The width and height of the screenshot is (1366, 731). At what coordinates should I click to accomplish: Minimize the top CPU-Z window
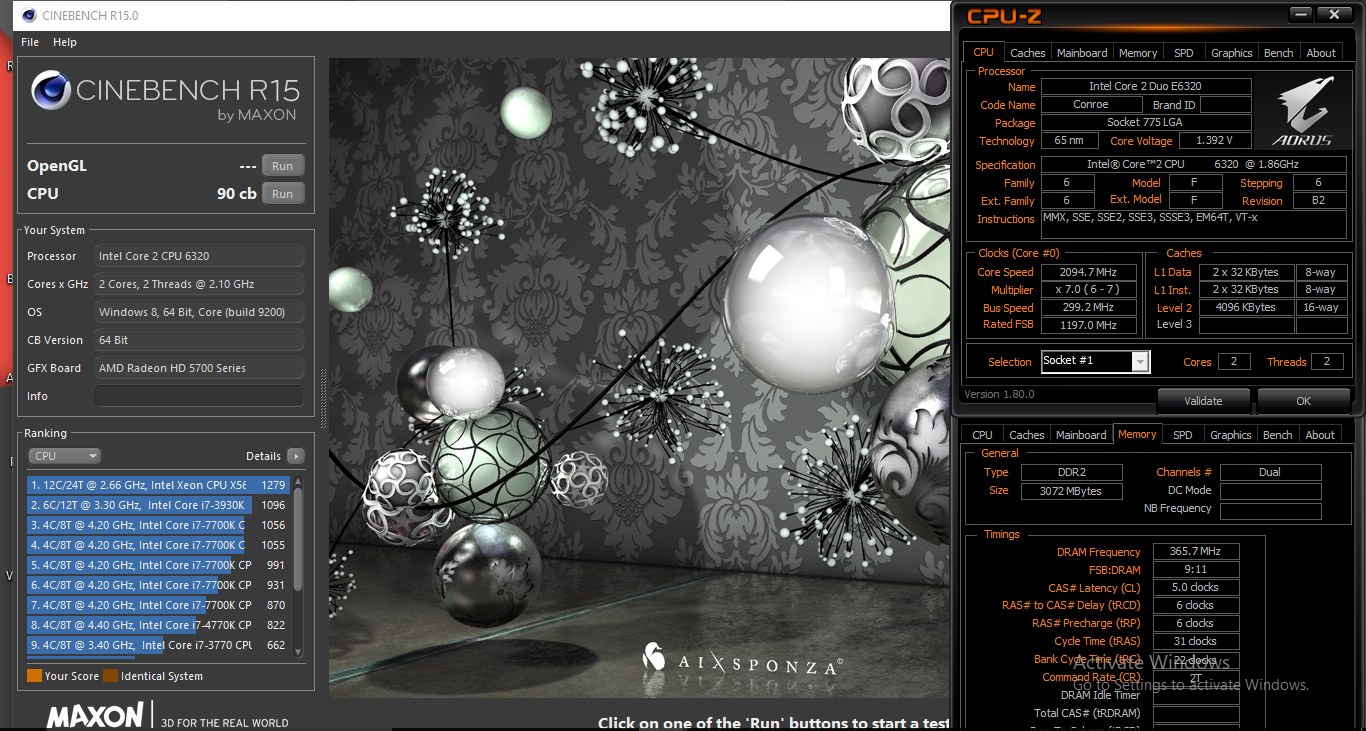1300,14
